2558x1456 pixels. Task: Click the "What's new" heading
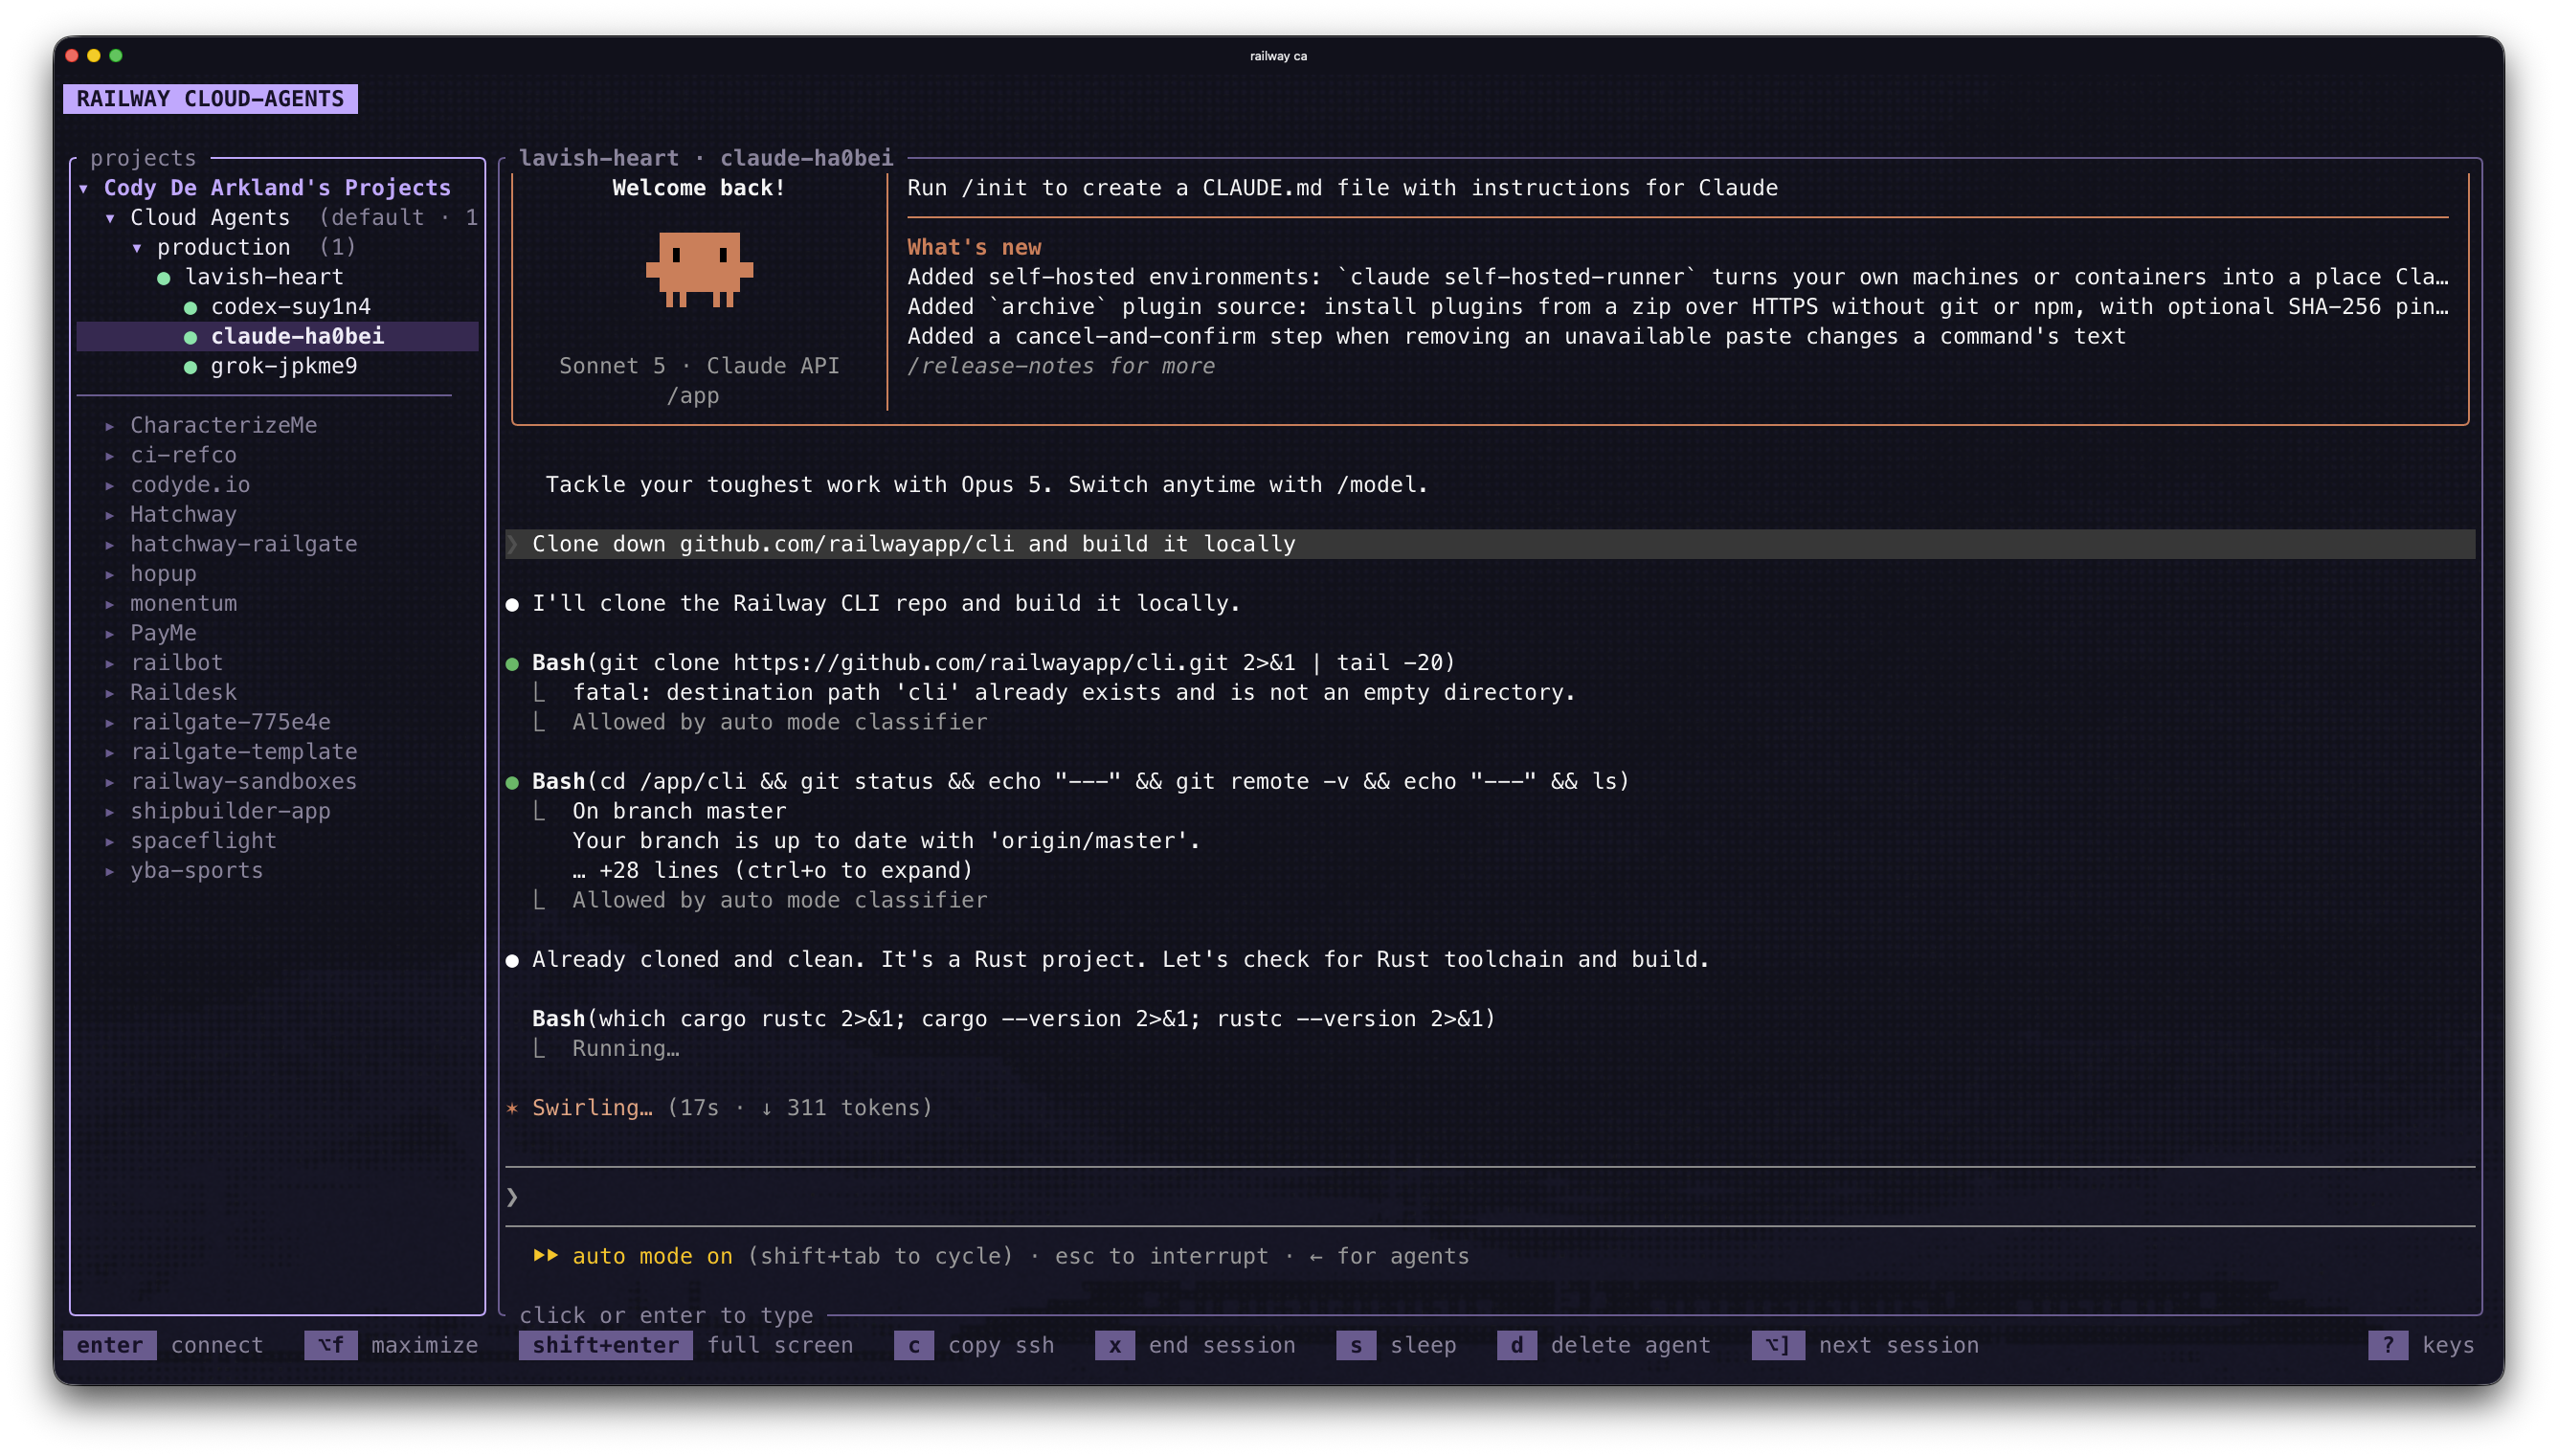click(974, 248)
